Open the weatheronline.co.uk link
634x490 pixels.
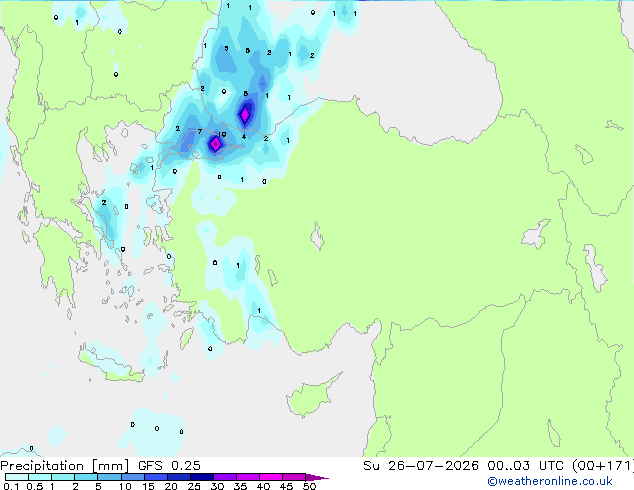550,481
